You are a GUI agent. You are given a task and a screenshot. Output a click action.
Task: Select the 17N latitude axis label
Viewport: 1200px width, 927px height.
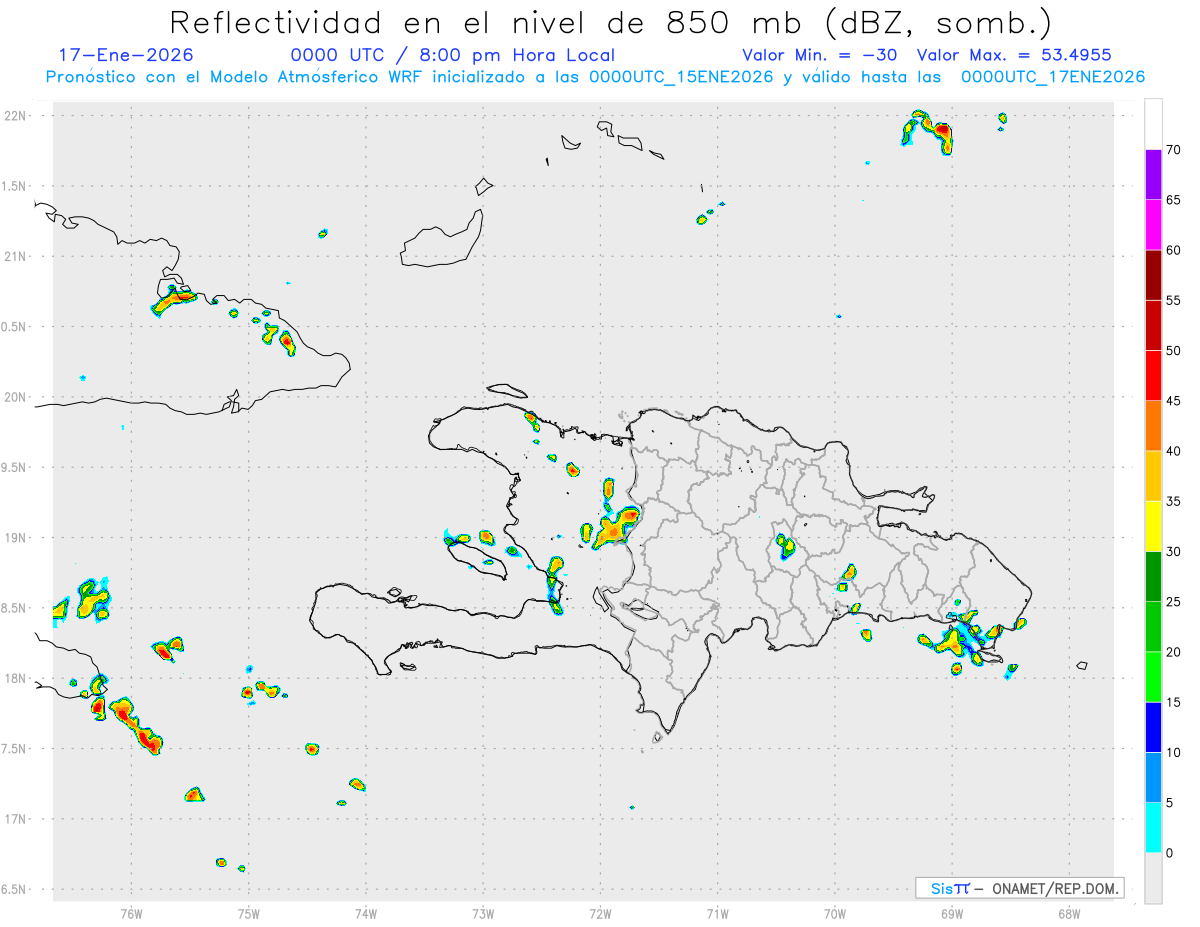[17, 819]
